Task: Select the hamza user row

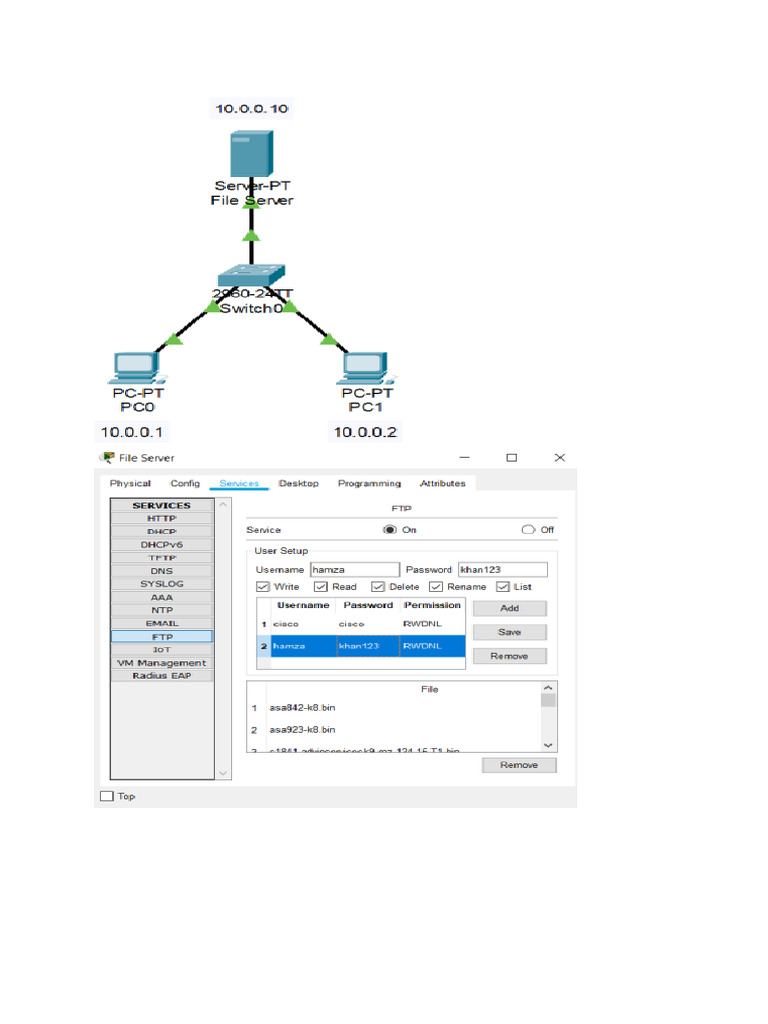Action: click(x=361, y=646)
